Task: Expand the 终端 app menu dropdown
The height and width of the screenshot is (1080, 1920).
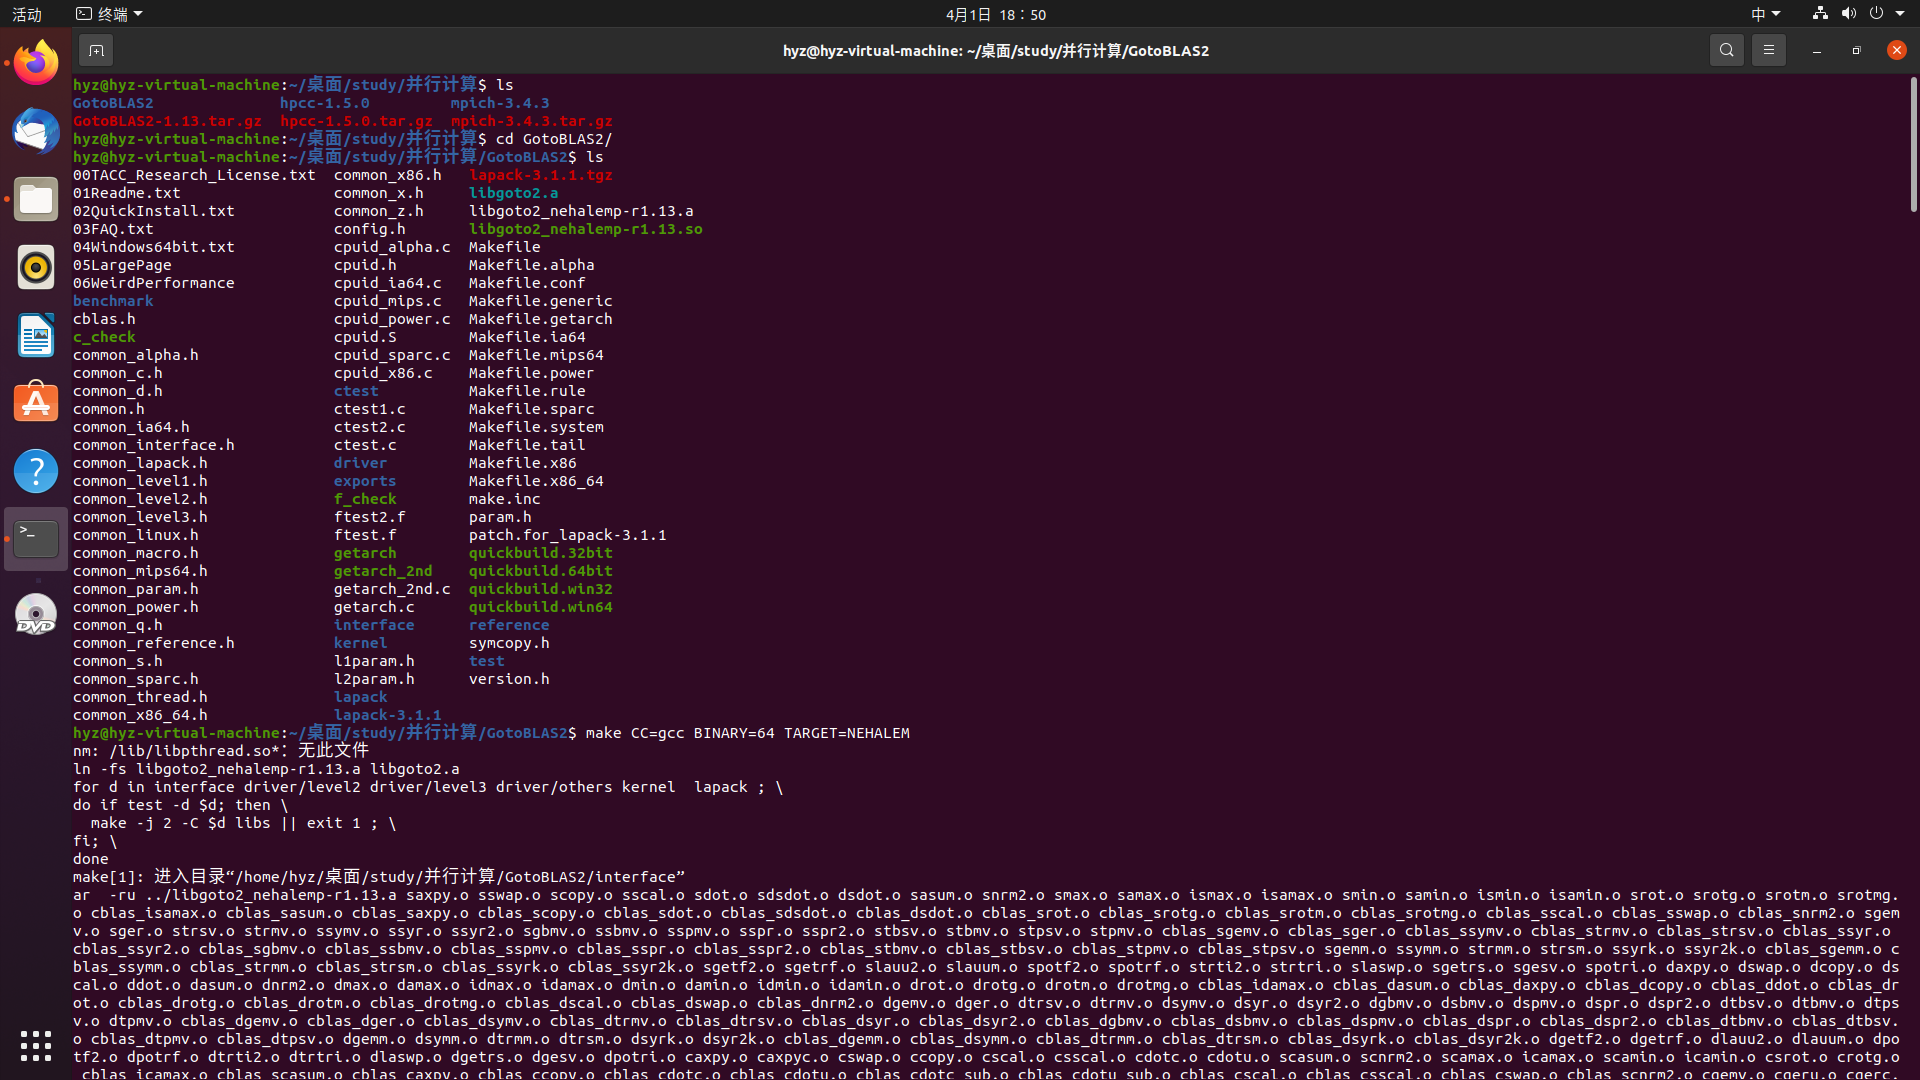Action: click(x=110, y=14)
